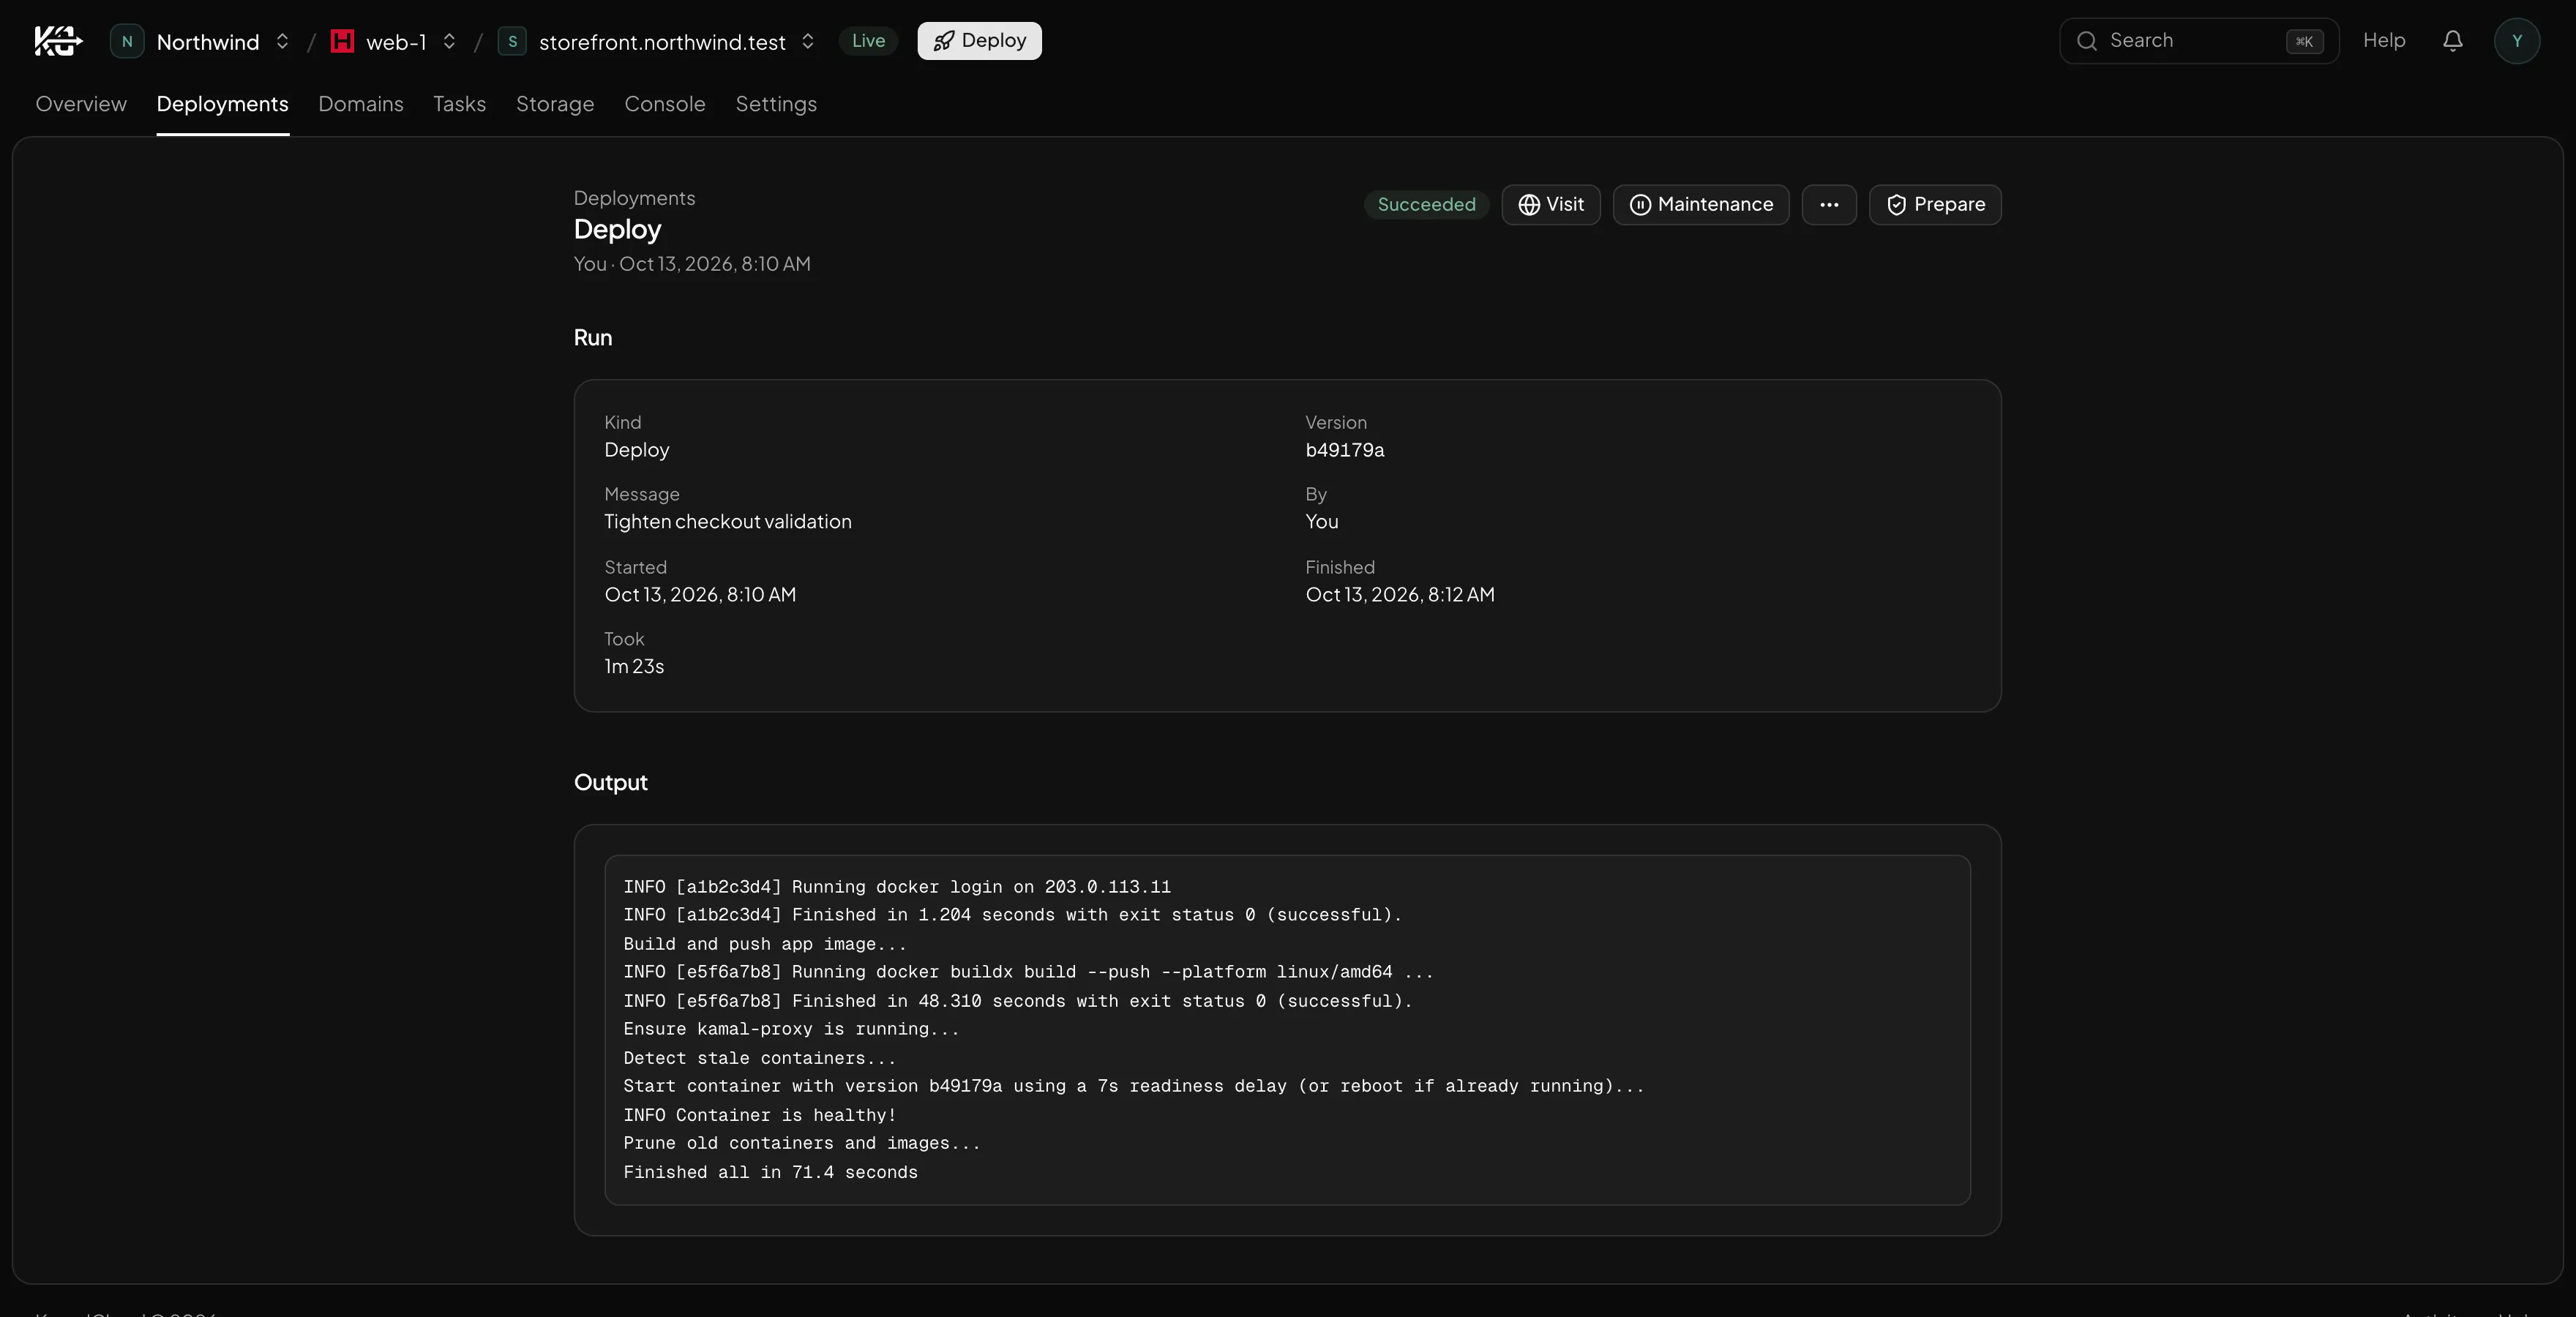Open the Storage tab

click(x=555, y=104)
